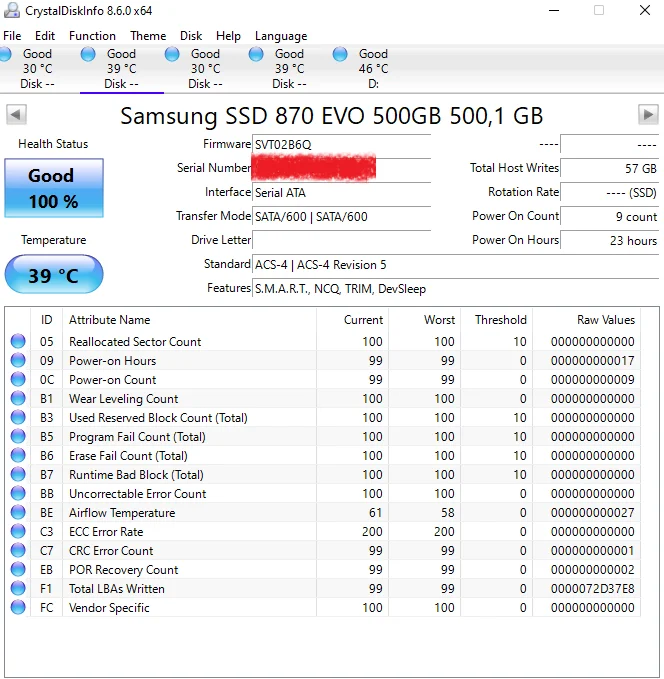Select the CRC Error Count attribute name

coord(111,551)
